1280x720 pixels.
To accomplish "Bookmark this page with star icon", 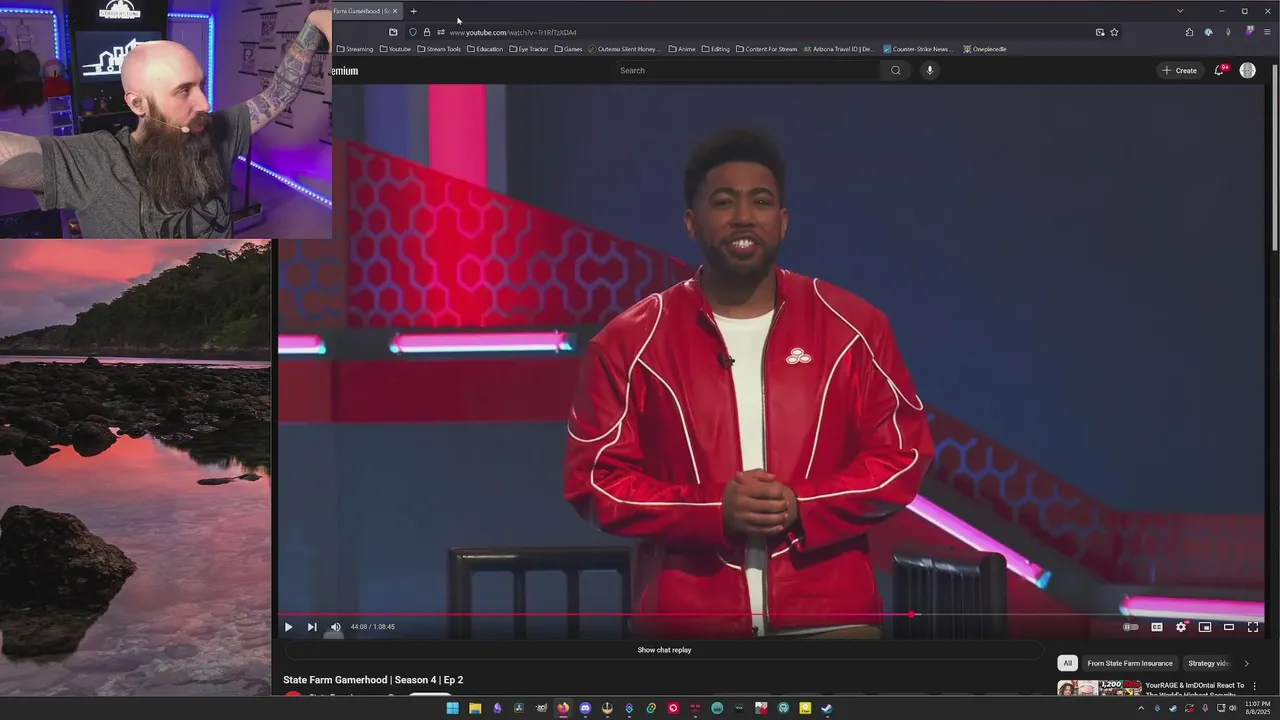I will [1114, 32].
